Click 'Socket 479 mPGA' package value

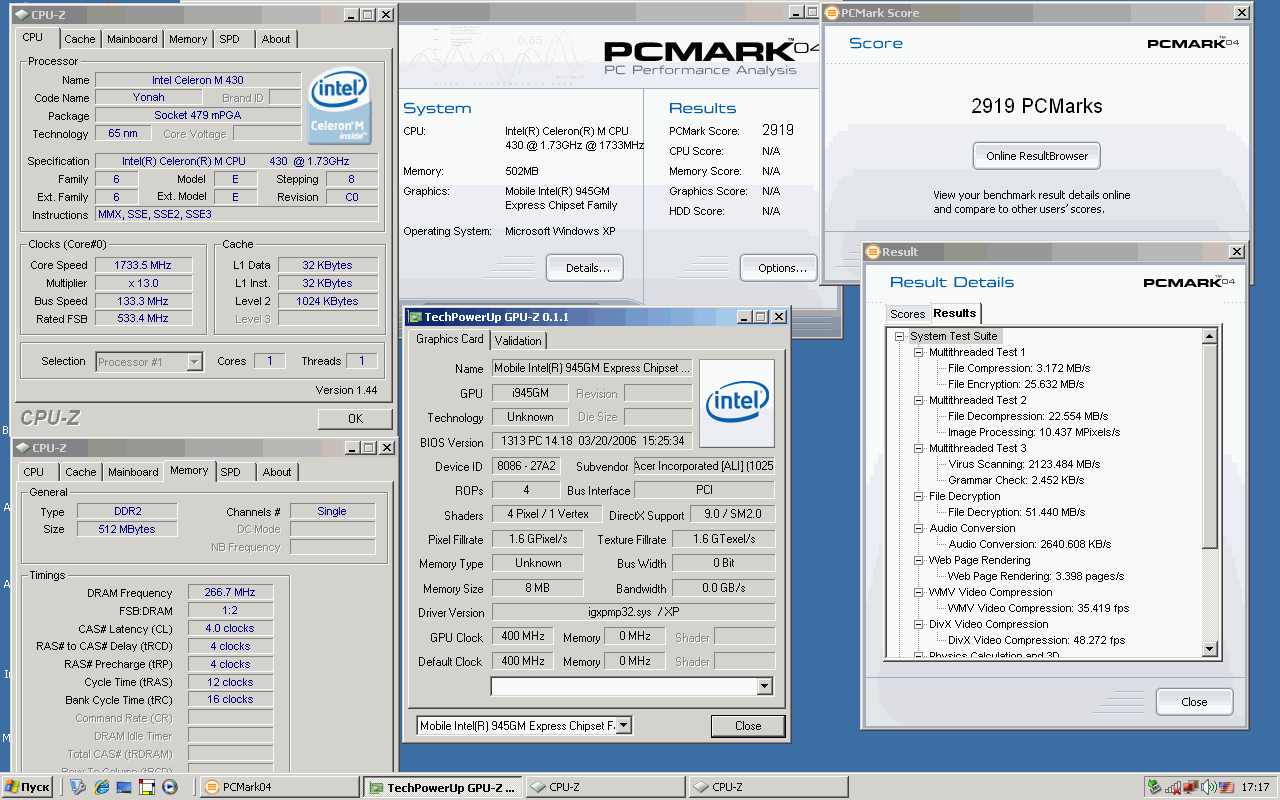[198, 115]
